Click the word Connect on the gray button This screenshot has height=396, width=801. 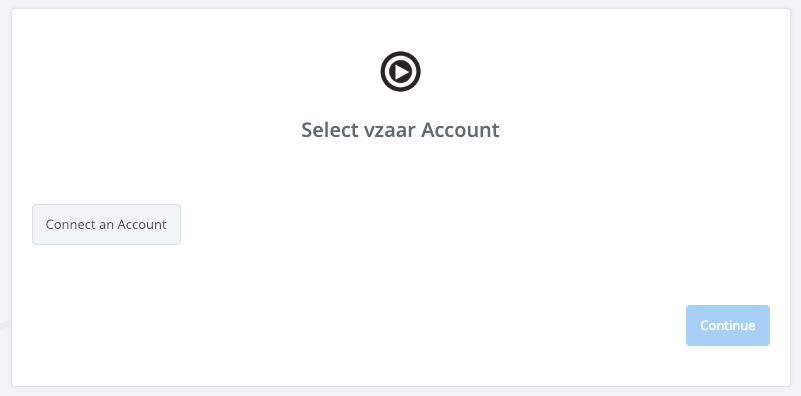coord(68,224)
